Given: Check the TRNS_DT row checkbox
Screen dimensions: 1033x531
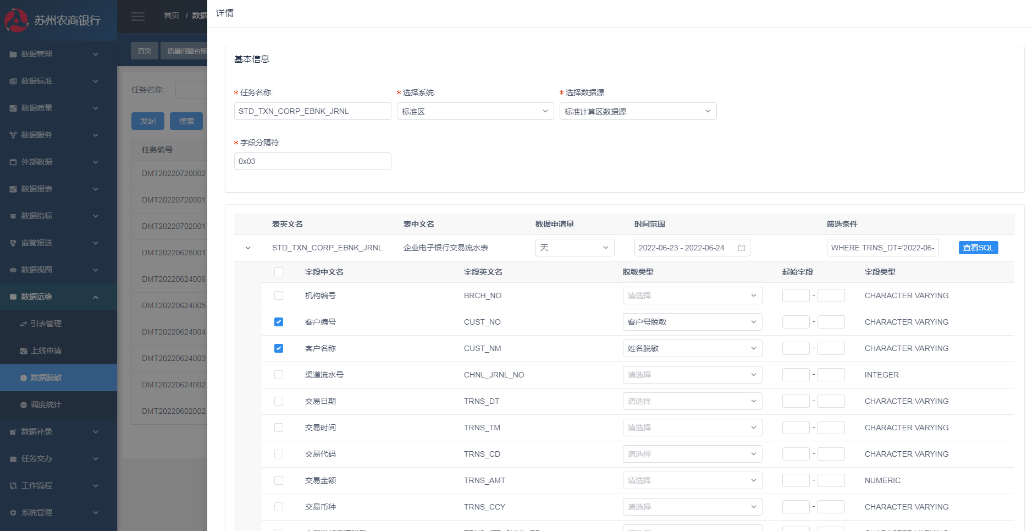Looking at the screenshot, I should [x=278, y=401].
